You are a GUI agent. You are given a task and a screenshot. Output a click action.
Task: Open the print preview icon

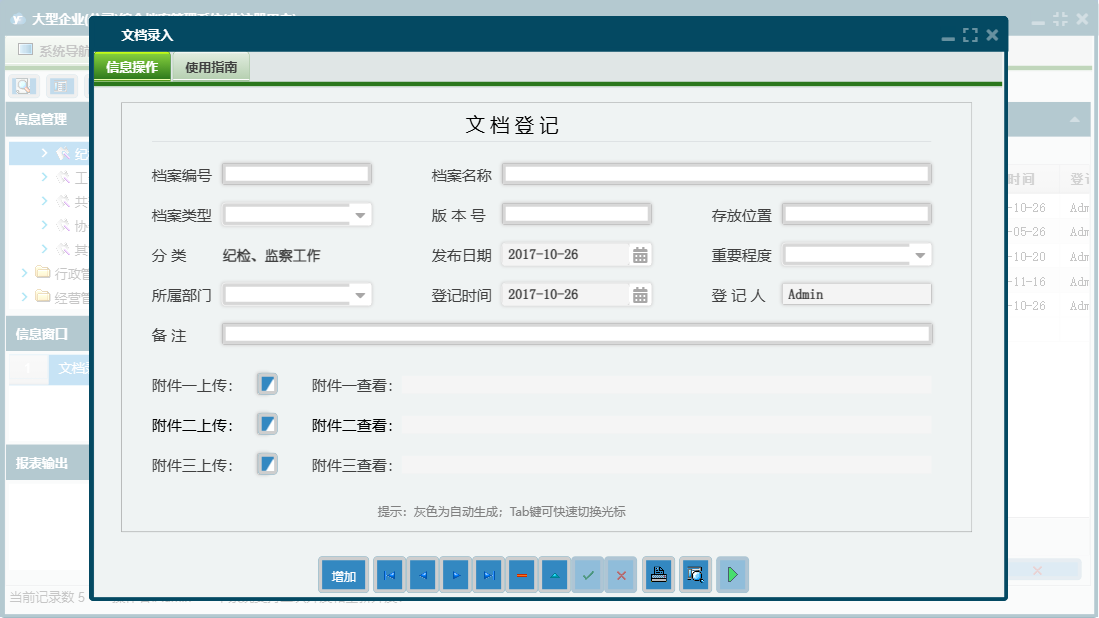(695, 574)
